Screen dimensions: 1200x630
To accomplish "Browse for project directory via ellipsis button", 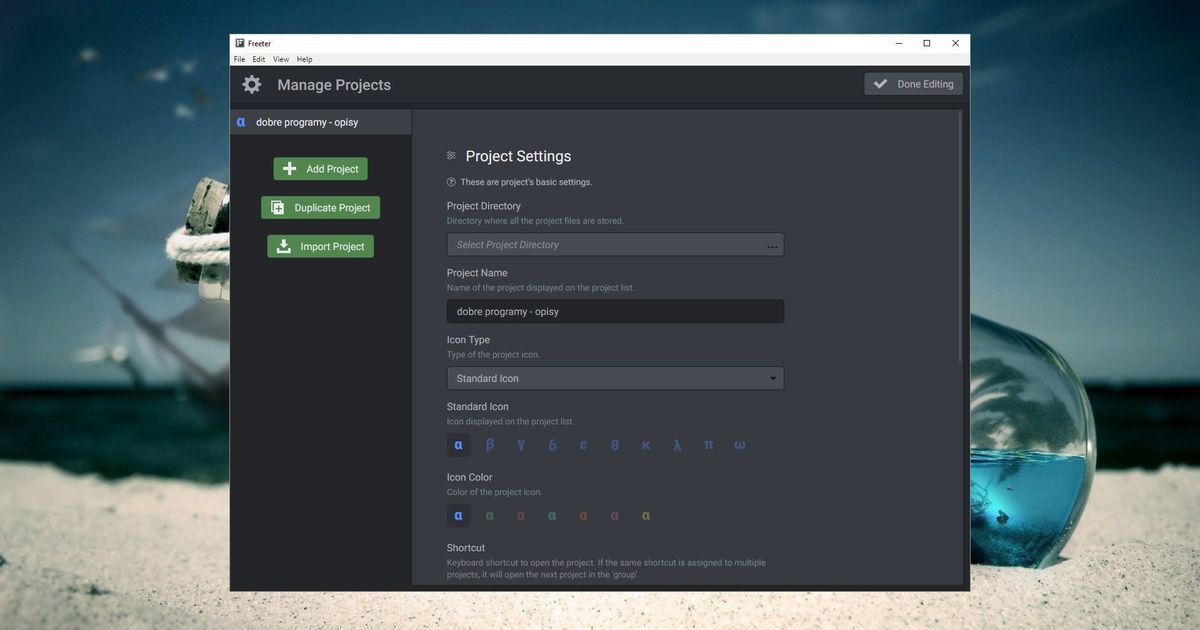I will click(x=772, y=245).
